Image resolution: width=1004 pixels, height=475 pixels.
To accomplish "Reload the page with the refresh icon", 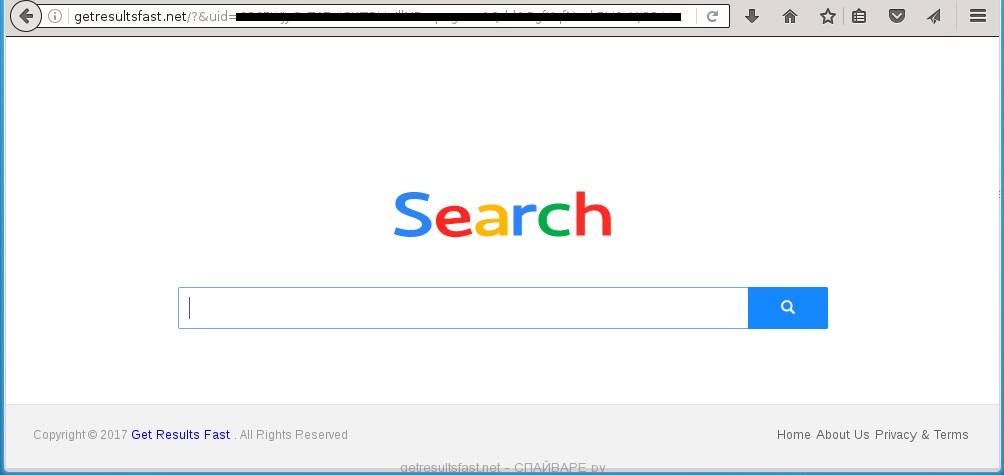I will pyautogui.click(x=712, y=17).
